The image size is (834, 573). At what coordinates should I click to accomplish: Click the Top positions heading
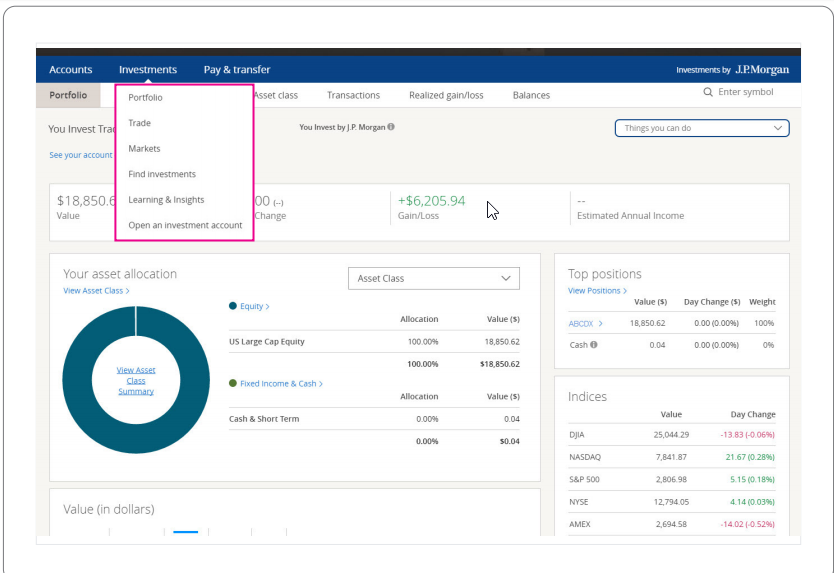click(x=605, y=273)
